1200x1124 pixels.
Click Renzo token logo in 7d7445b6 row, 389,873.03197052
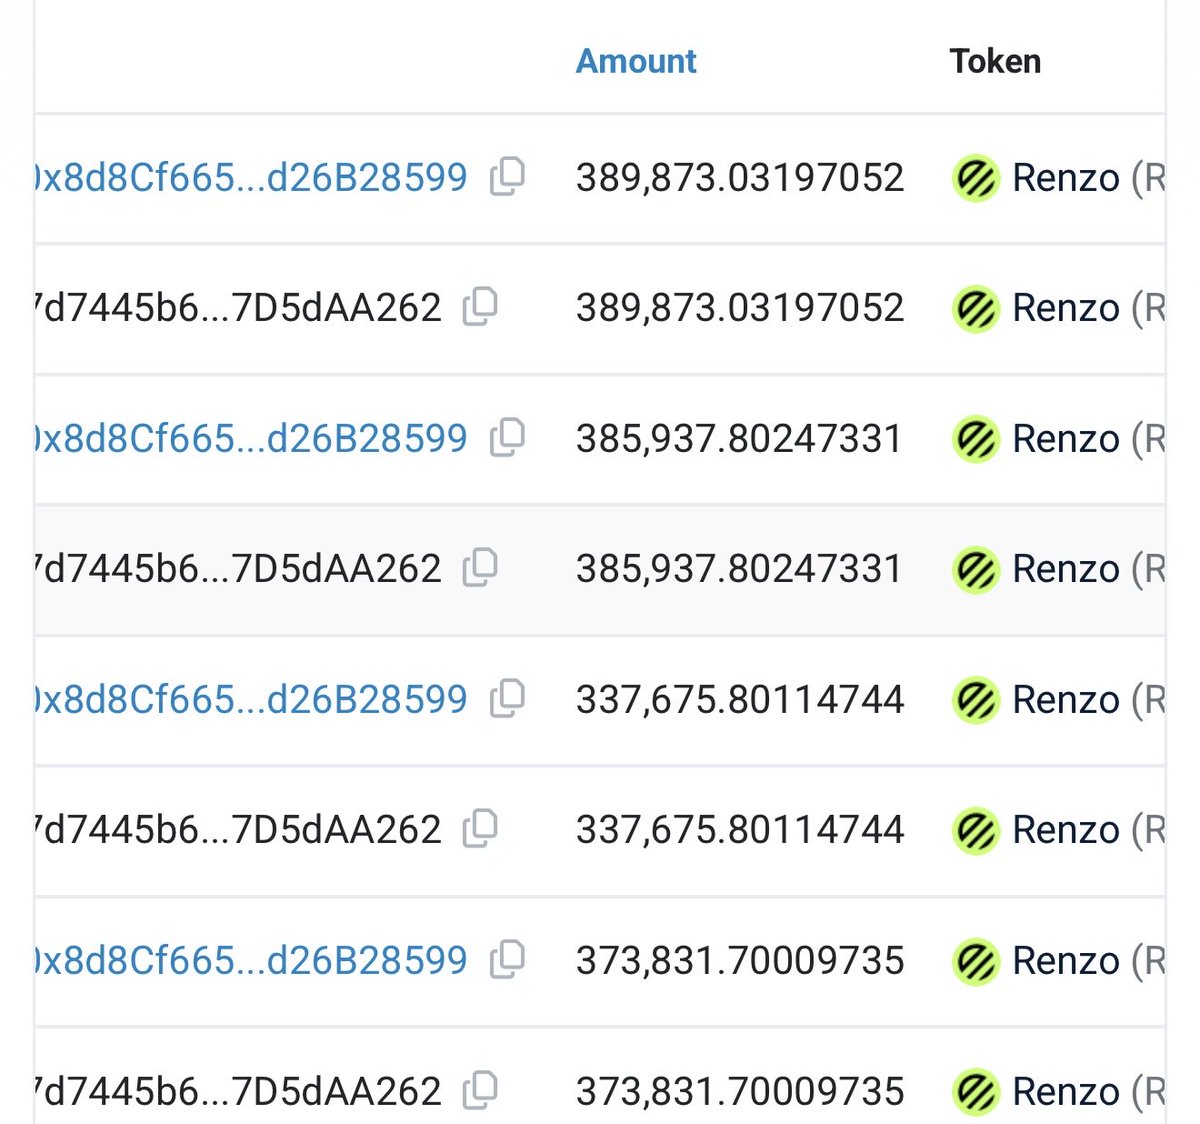pyautogui.click(x=976, y=308)
